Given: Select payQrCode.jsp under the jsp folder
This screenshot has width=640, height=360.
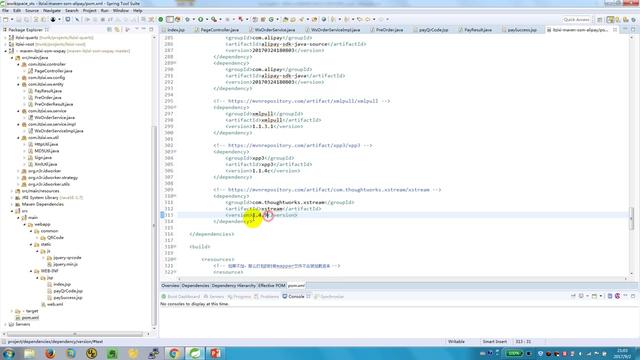Looking at the screenshot, I should [x=68, y=291].
